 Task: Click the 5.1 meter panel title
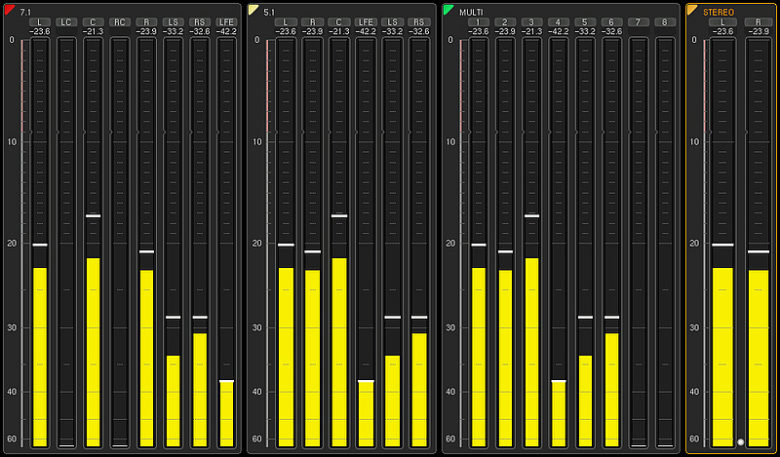click(269, 11)
